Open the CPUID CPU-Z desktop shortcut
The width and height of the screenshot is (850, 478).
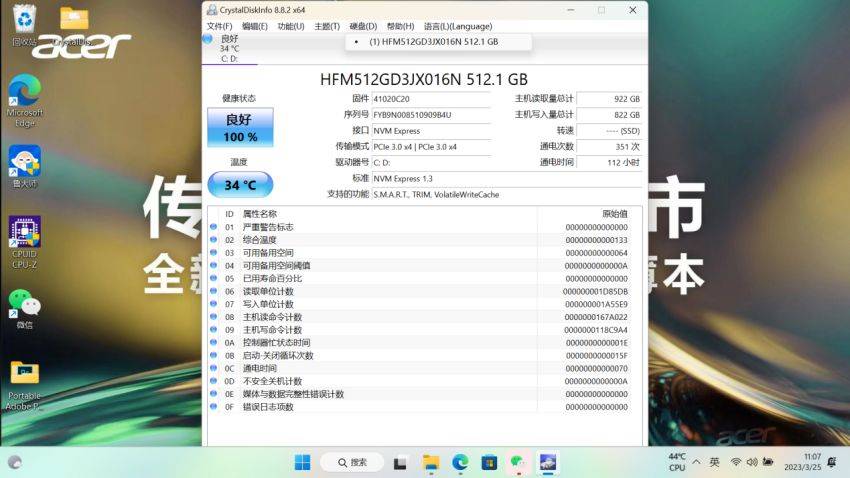pos(24,242)
